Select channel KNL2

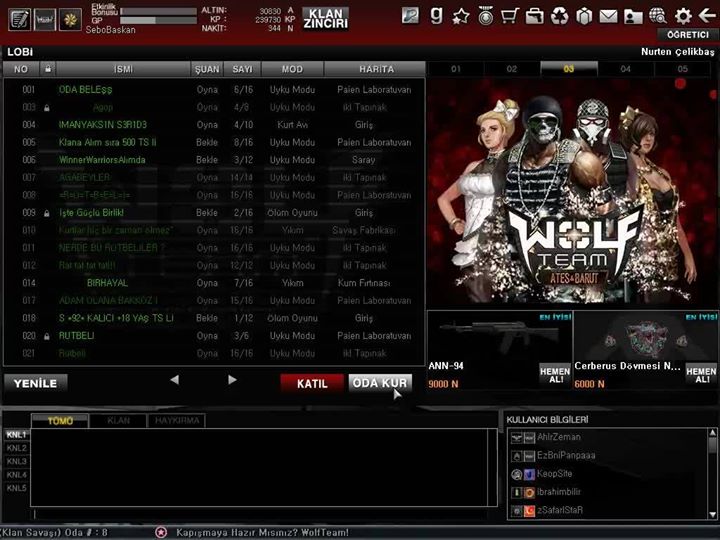(17, 448)
